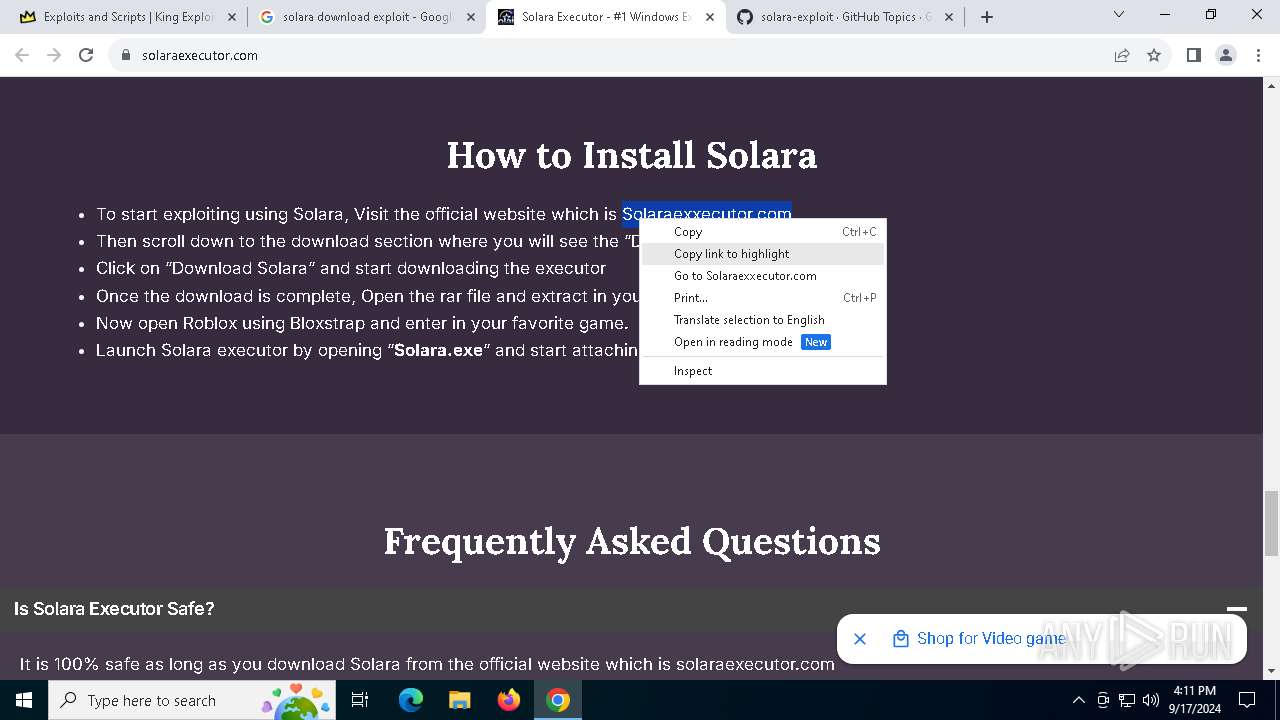Click the Now open Roblox using Bloxstrap line
This screenshot has width=1280, height=720.
362,323
